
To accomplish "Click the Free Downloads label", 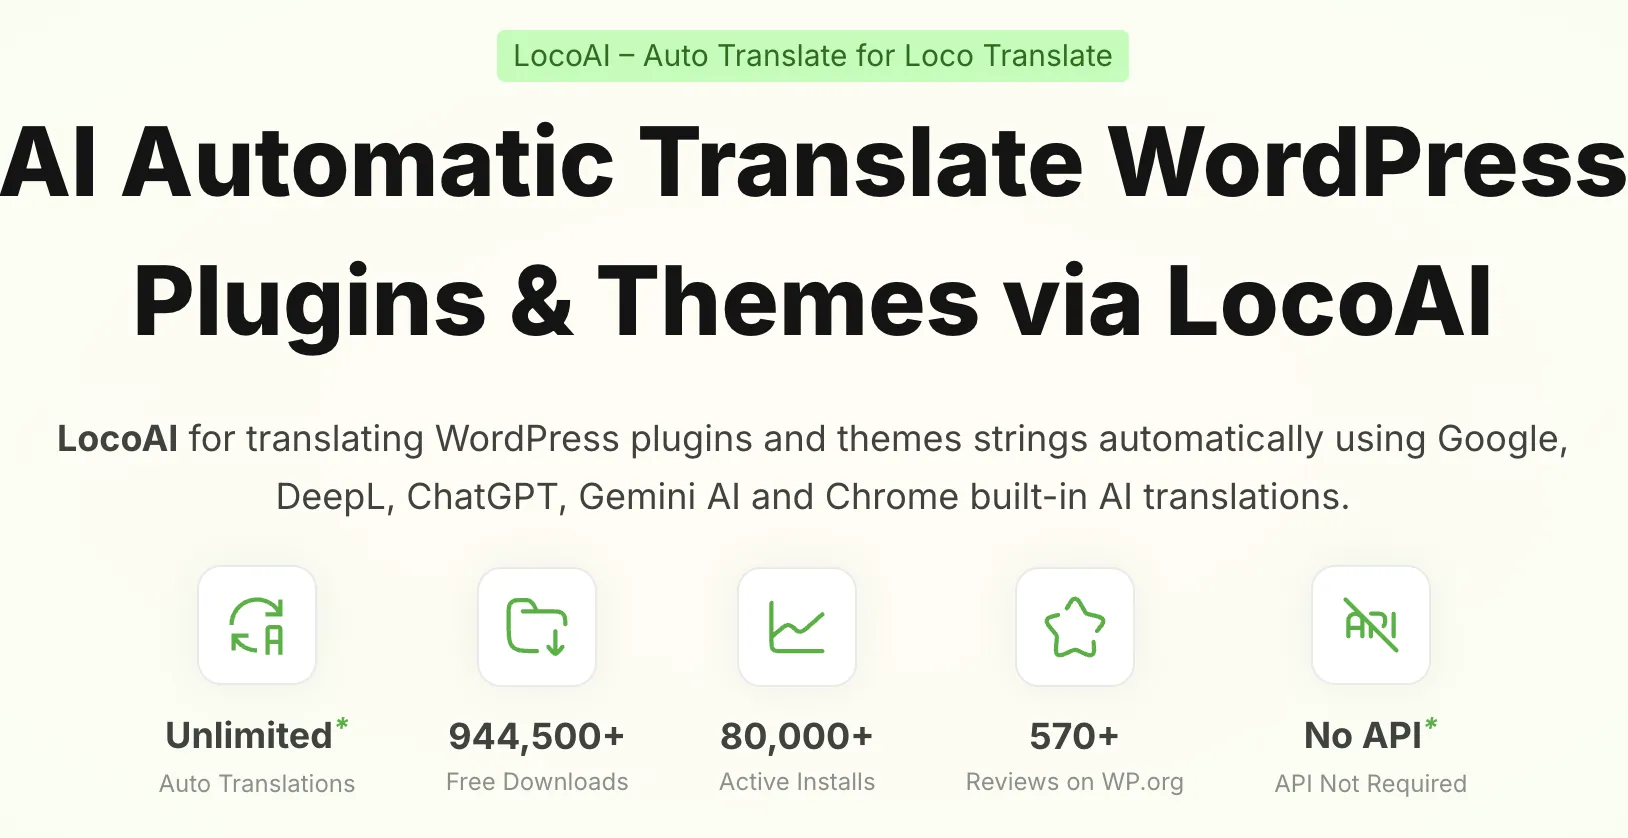I will (537, 782).
